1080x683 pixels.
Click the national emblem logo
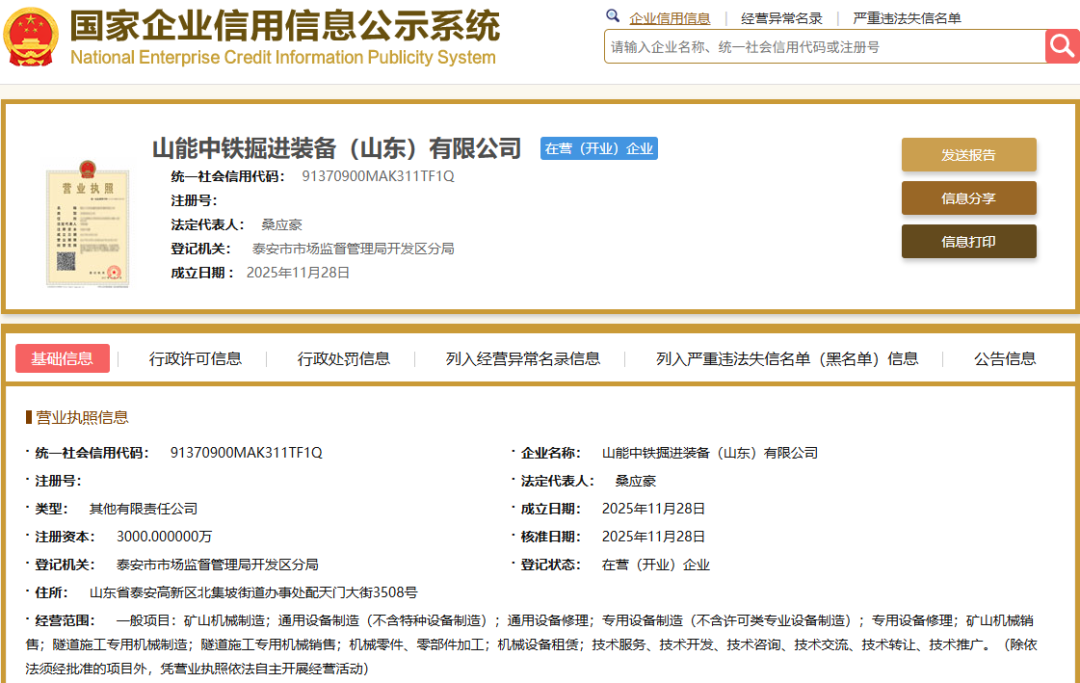pyautogui.click(x=31, y=36)
